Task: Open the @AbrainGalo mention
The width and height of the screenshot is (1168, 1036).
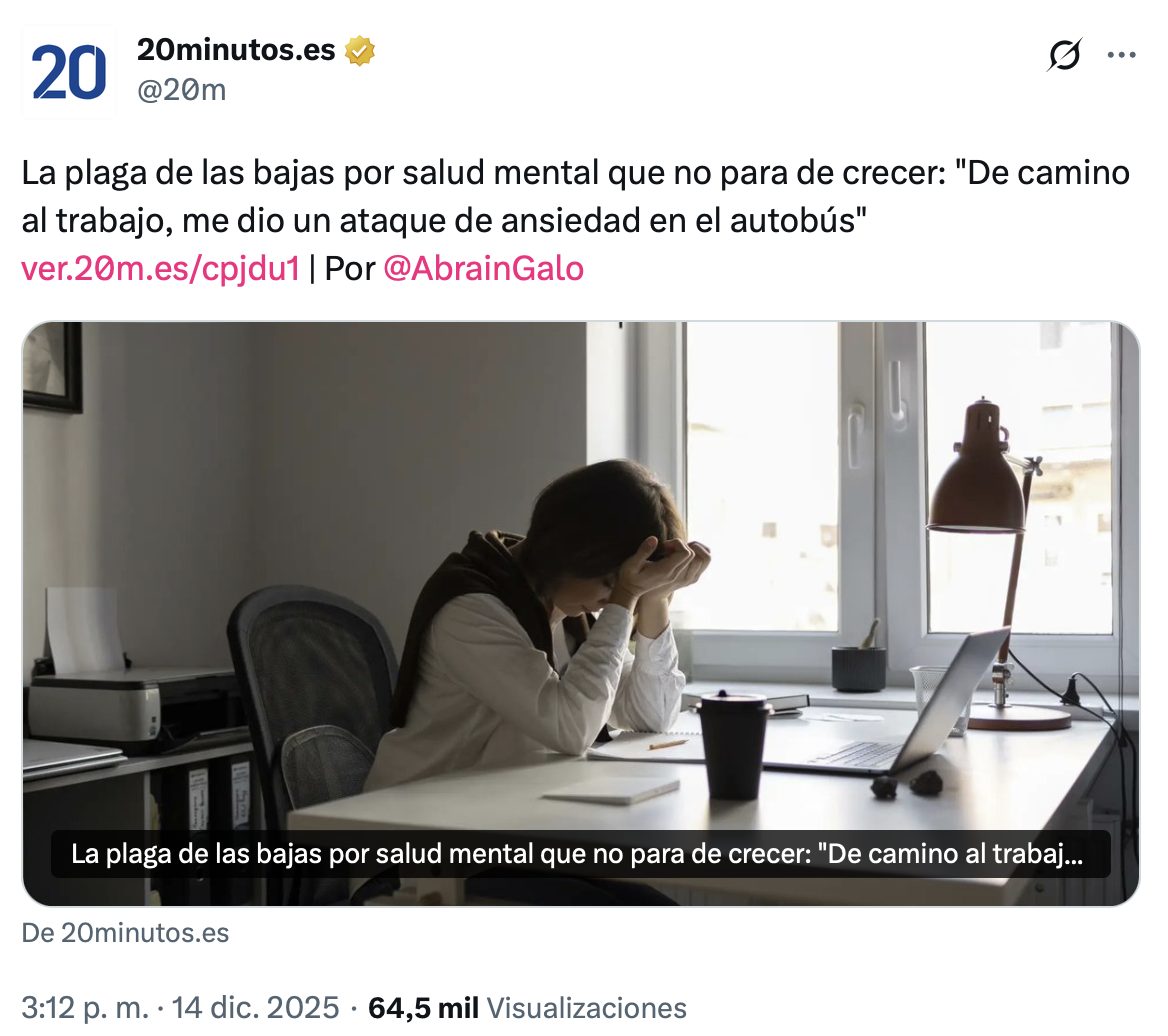Action: [483, 268]
